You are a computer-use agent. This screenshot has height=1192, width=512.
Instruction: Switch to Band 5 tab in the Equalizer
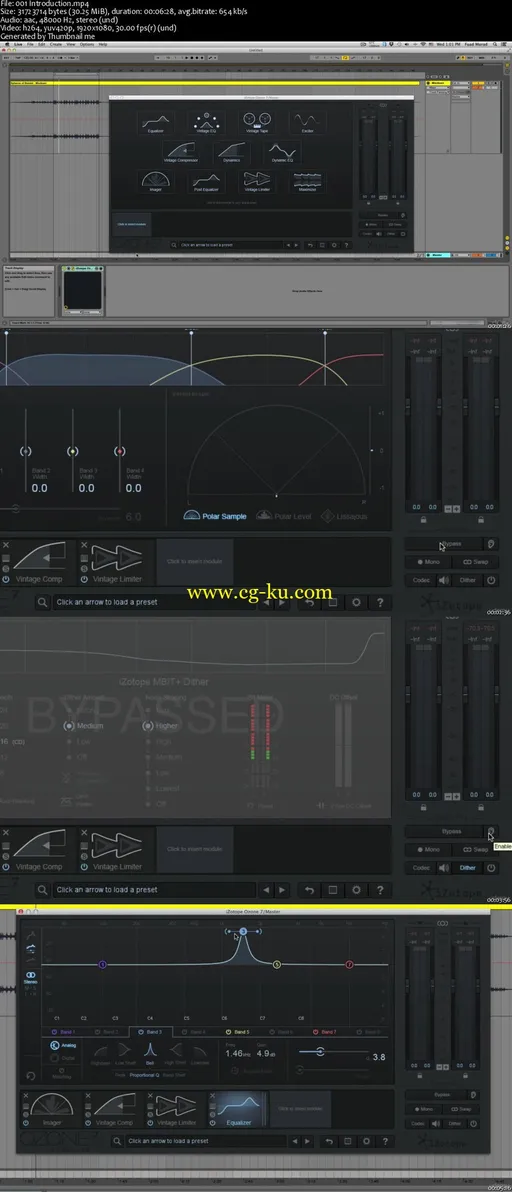[238, 1032]
